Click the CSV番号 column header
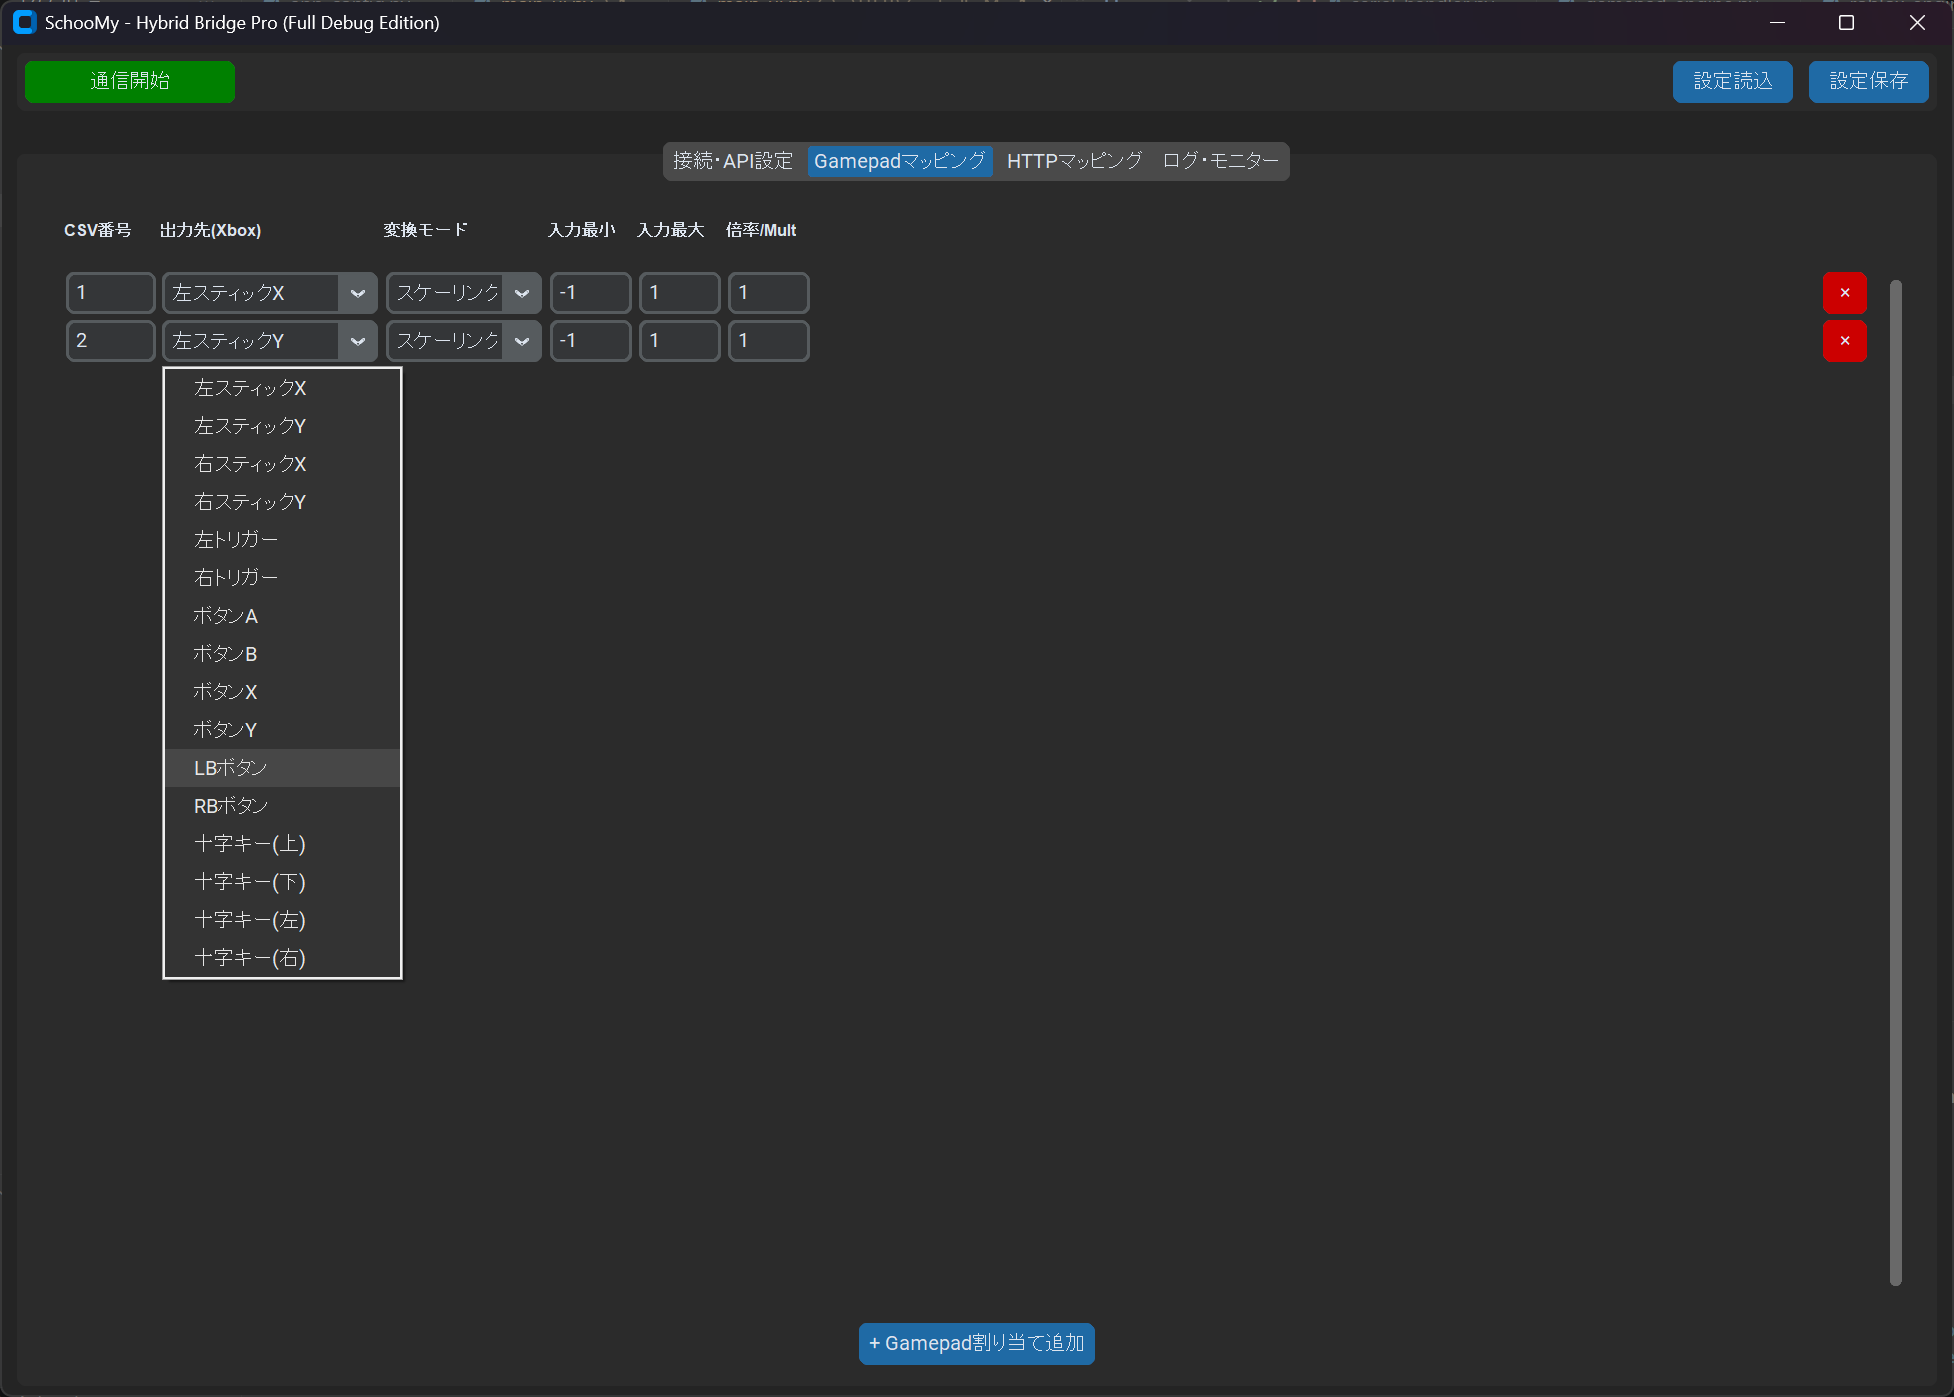Viewport: 1954px width, 1397px height. 98,230
